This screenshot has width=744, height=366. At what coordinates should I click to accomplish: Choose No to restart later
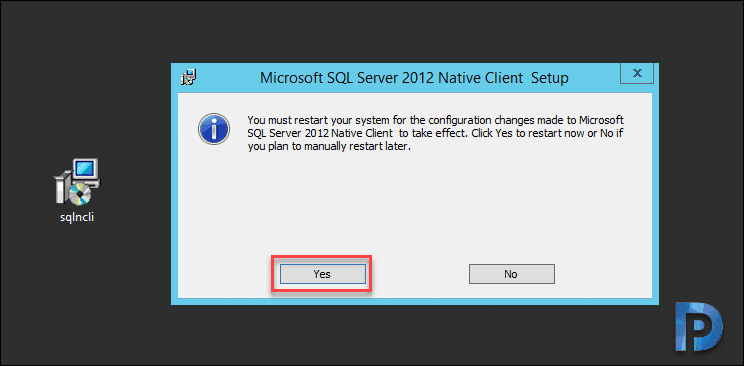click(512, 274)
